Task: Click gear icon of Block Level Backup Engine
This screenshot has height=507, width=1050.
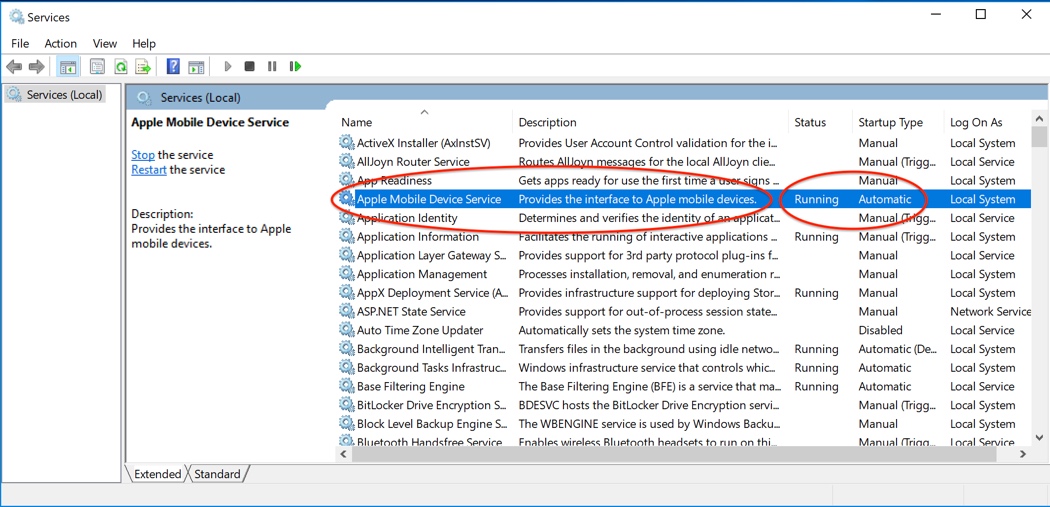Action: (x=346, y=424)
